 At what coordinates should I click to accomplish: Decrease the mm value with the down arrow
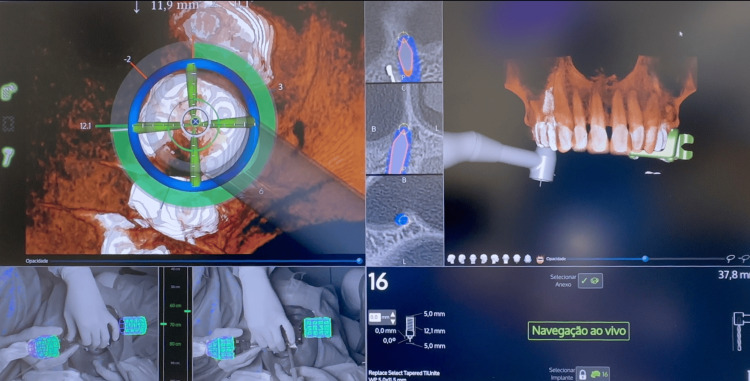click(393, 321)
